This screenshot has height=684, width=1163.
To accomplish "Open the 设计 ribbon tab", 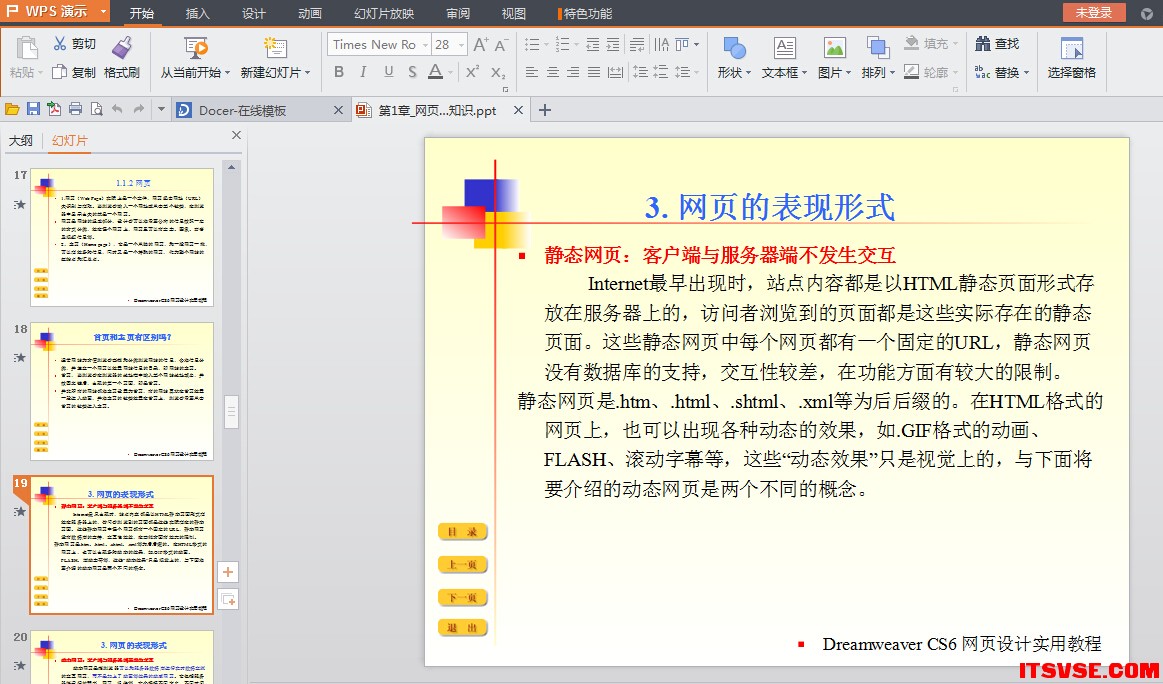I will pos(254,13).
